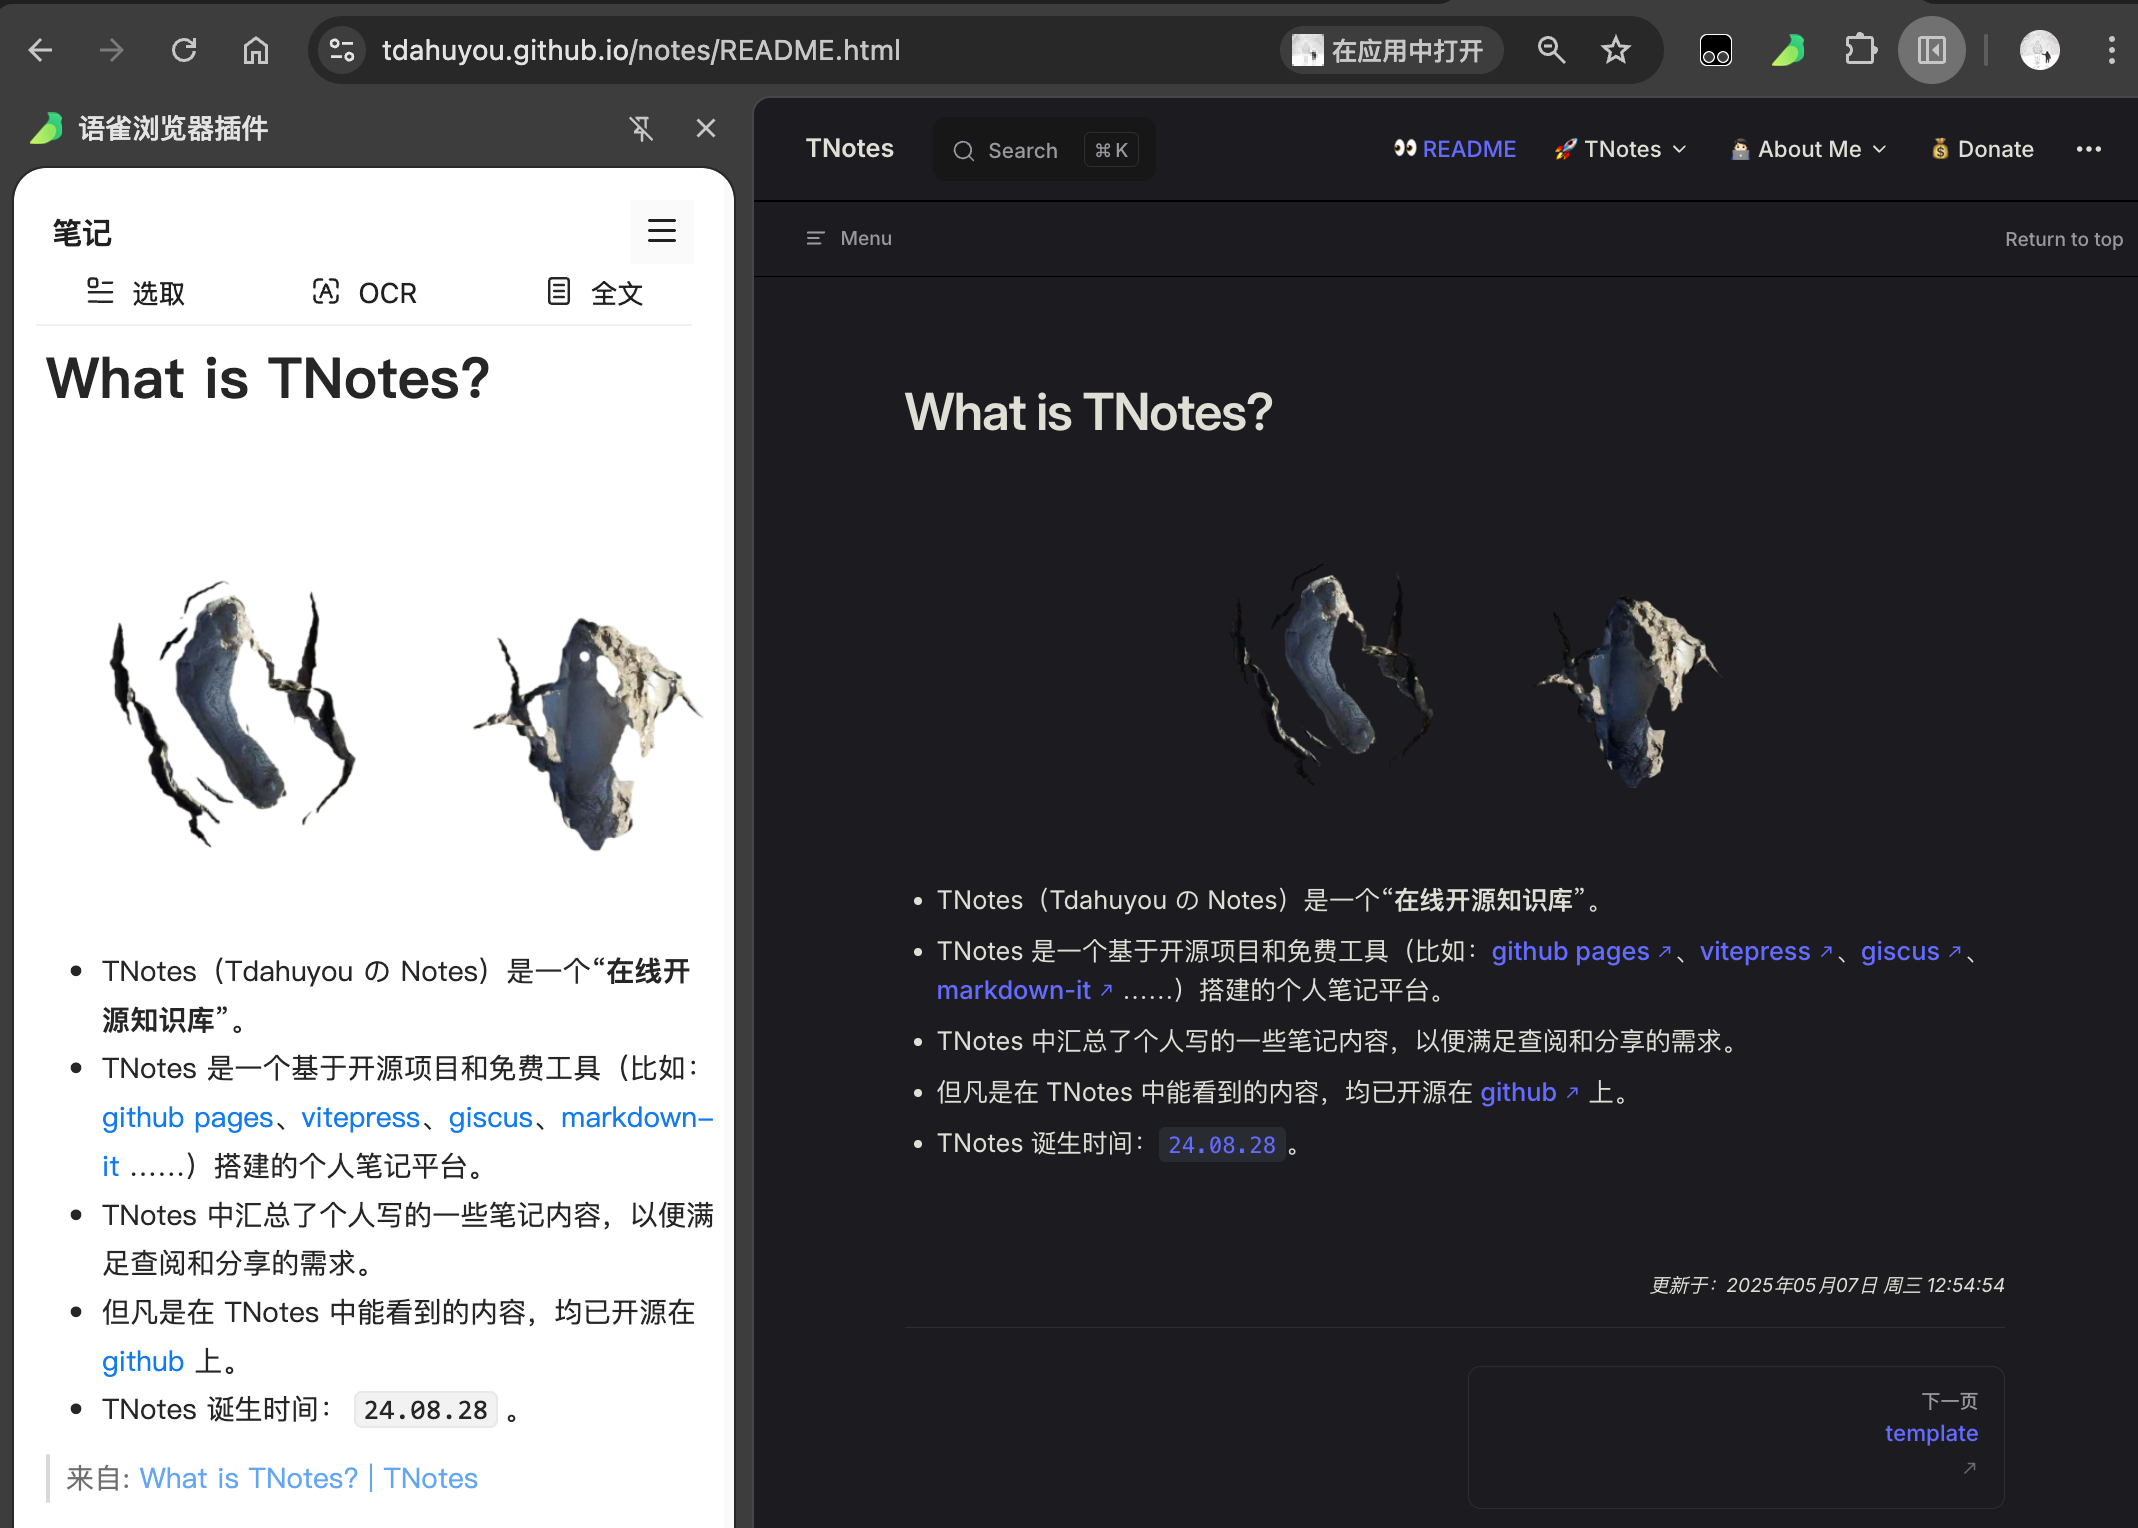
Task: Open the page zoom magnifier icon
Action: pyautogui.click(x=1551, y=50)
